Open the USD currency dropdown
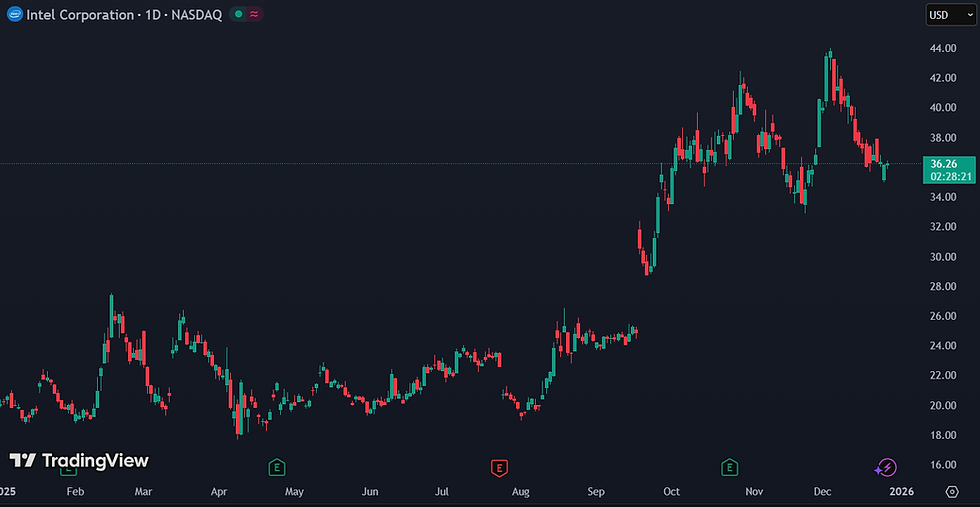The height and width of the screenshot is (507, 980). point(951,15)
